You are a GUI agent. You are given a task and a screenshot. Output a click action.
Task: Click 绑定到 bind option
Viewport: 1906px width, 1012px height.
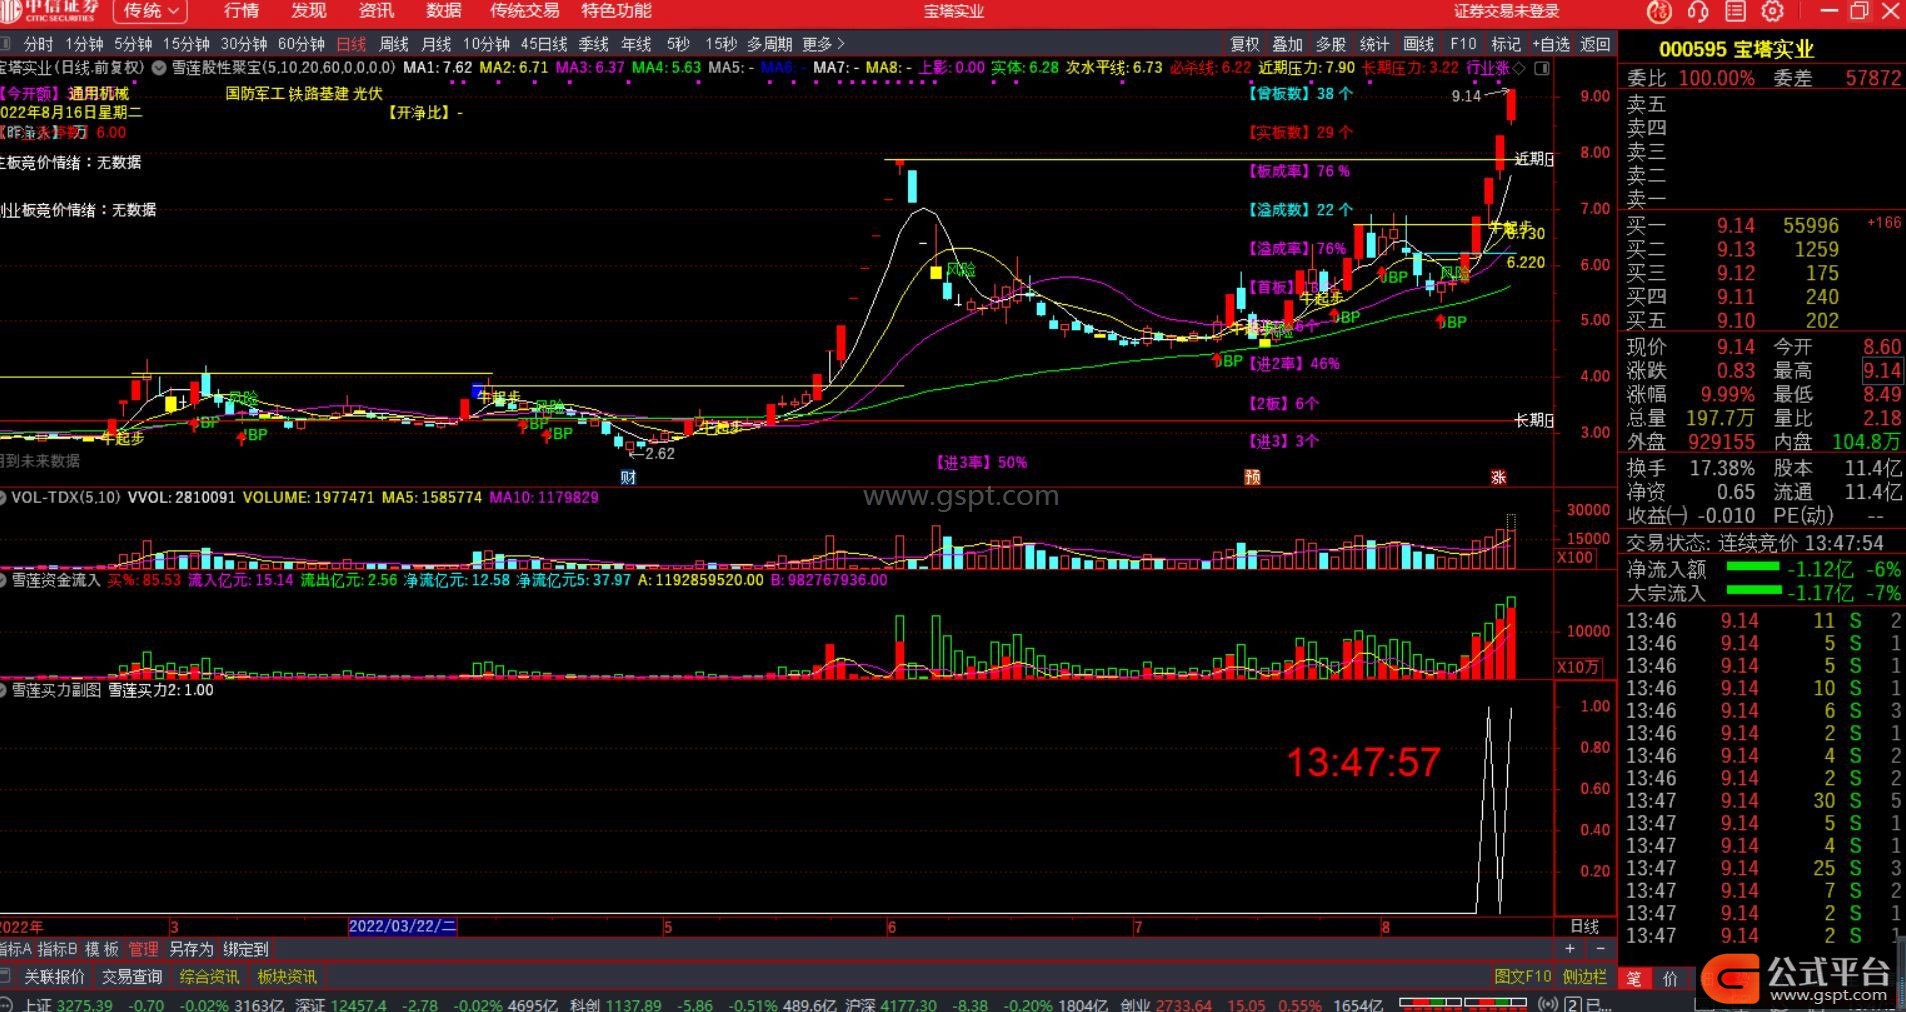(x=245, y=949)
